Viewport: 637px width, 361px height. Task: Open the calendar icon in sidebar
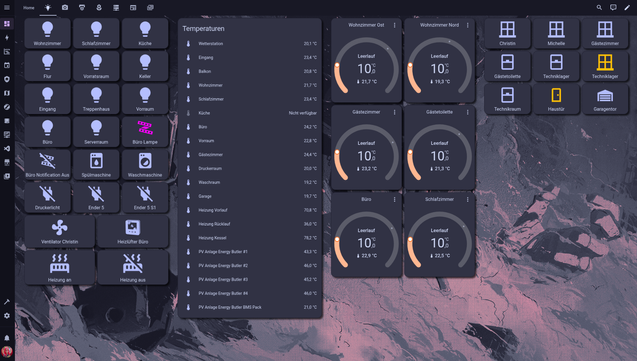[7, 65]
